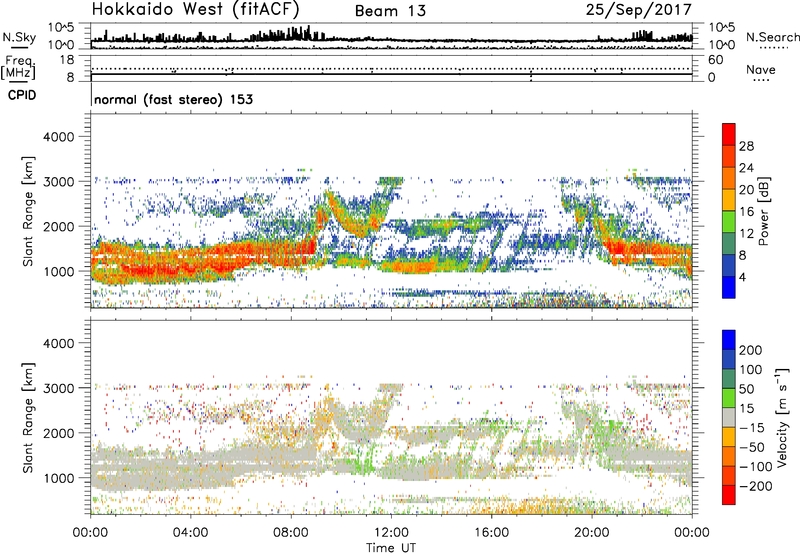The image size is (800, 554).
Task: Click 'Slant Range [km]' label of power panel
Action: pos(28,212)
